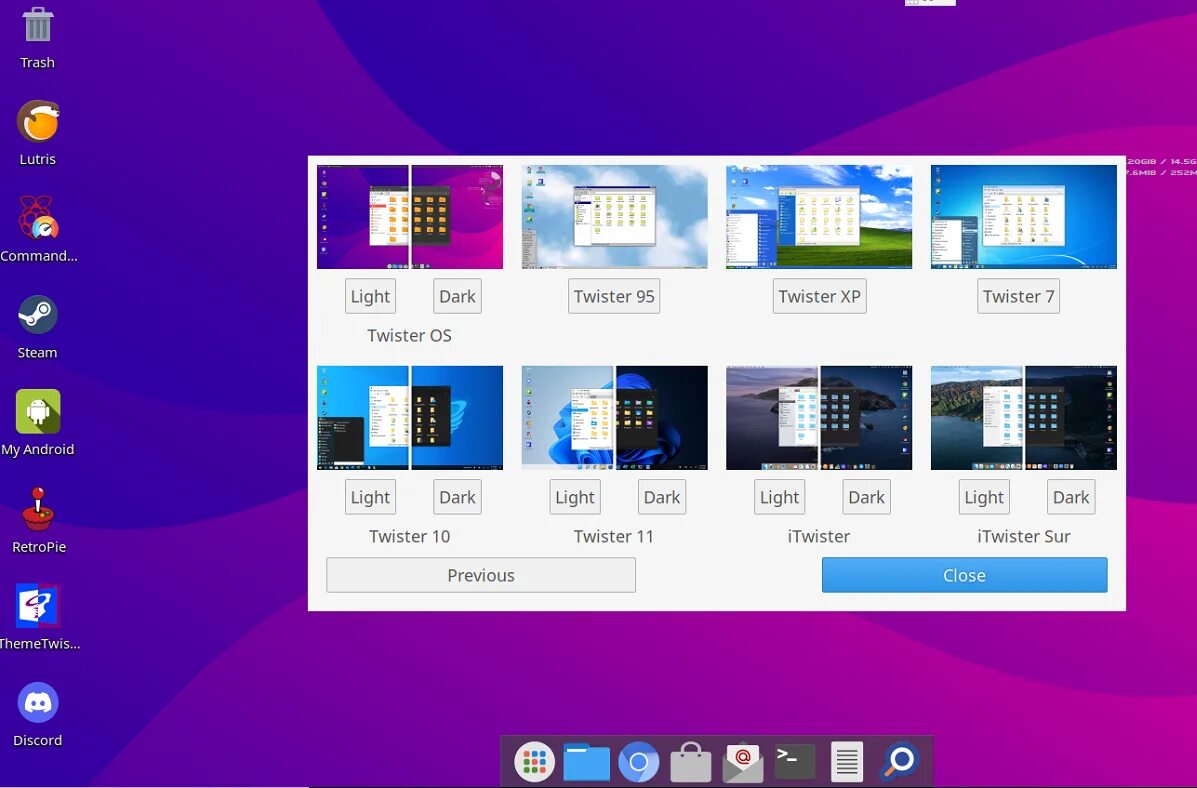Click the blue Close button
1197x788 pixels.
point(964,575)
